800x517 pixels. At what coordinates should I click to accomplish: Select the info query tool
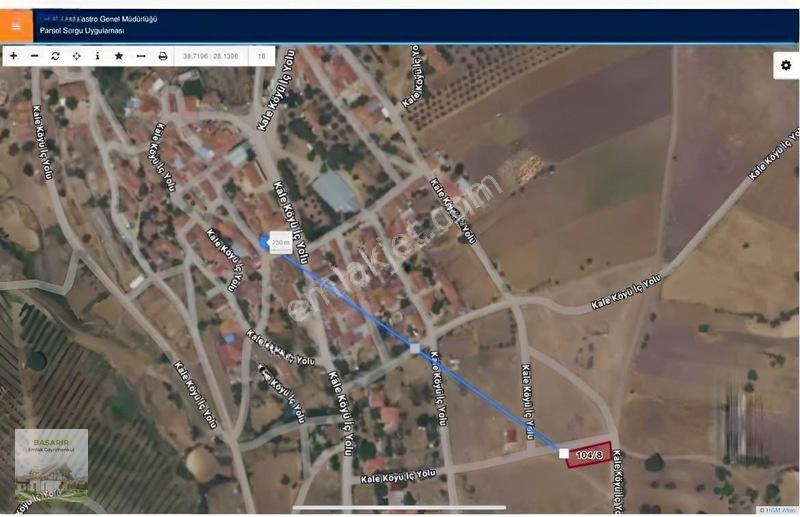click(97, 56)
